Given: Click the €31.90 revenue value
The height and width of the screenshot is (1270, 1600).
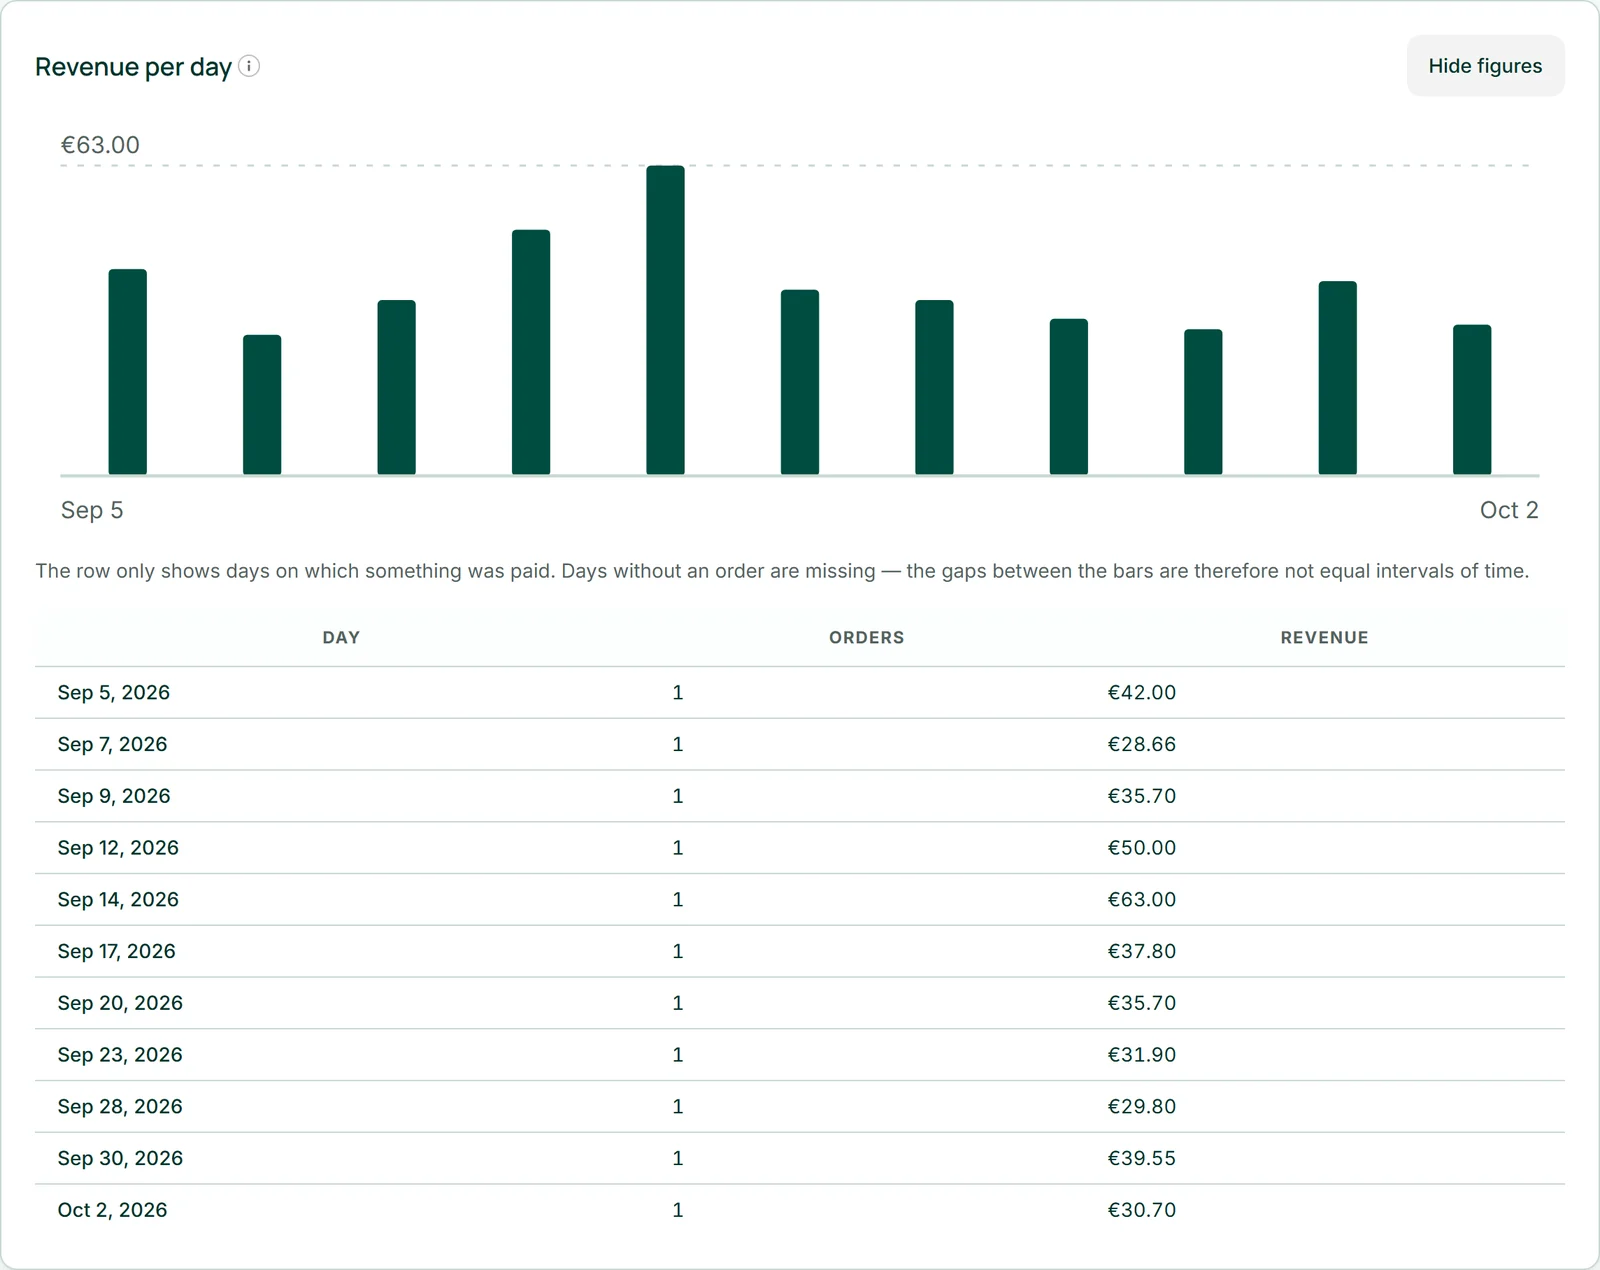Looking at the screenshot, I should pos(1141,1055).
